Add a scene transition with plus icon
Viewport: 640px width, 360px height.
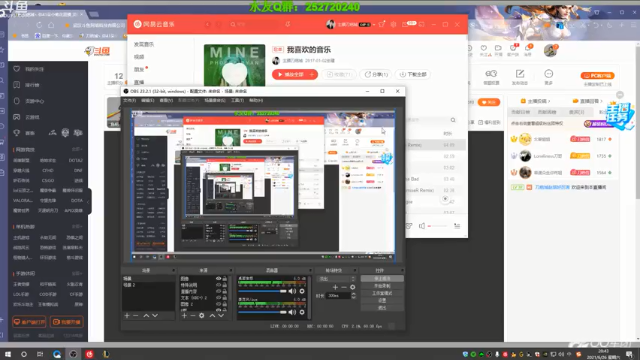[x=335, y=287]
